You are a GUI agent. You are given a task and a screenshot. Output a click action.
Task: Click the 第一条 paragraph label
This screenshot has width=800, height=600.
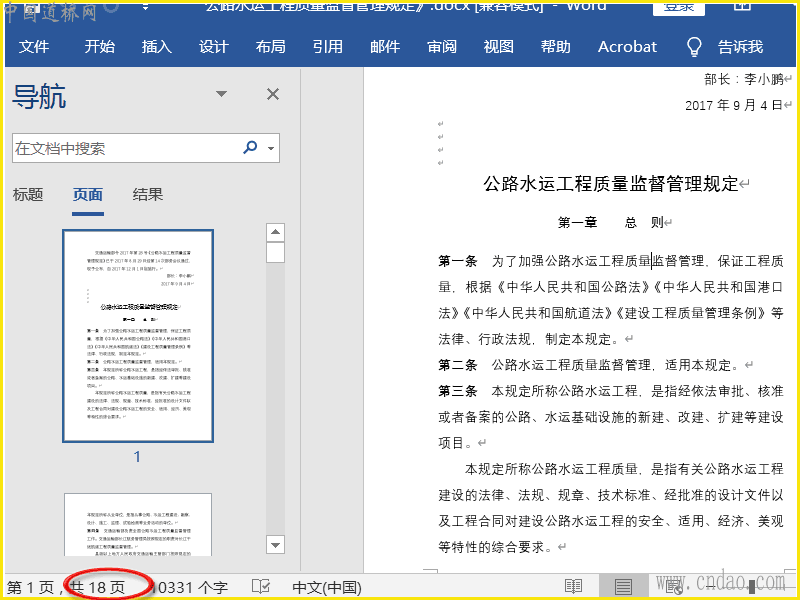click(x=458, y=261)
